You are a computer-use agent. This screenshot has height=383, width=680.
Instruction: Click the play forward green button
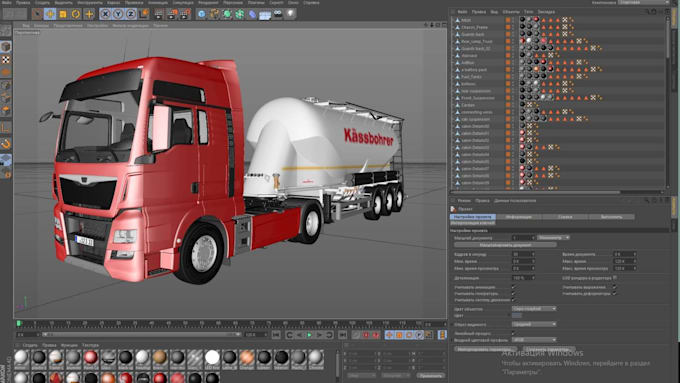click(x=309, y=335)
